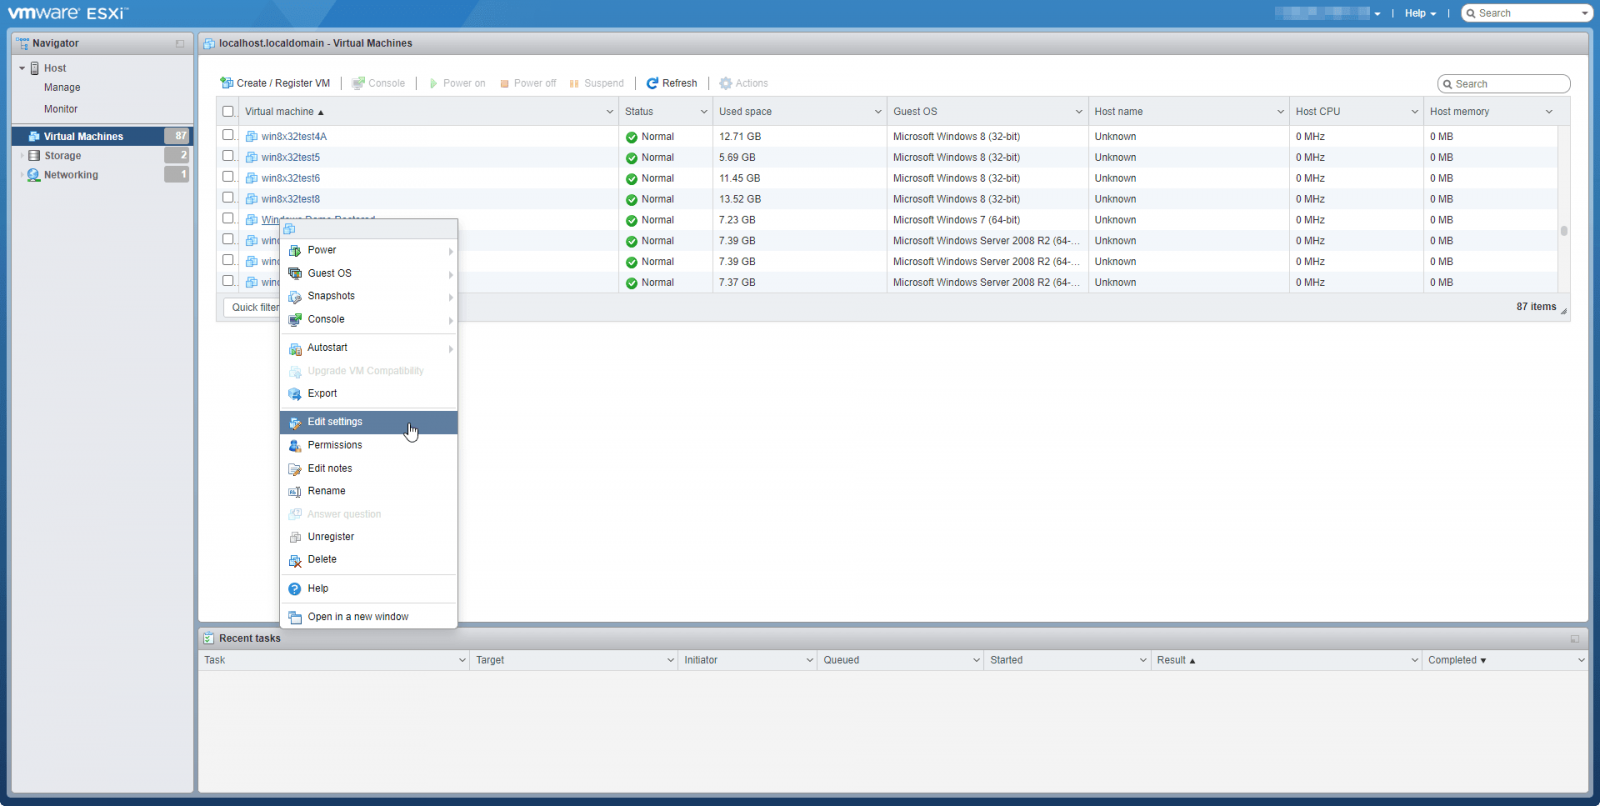Screen dimensions: 1600x806
Task: Check the win8x32test6 row checkbox
Action: click(x=228, y=177)
